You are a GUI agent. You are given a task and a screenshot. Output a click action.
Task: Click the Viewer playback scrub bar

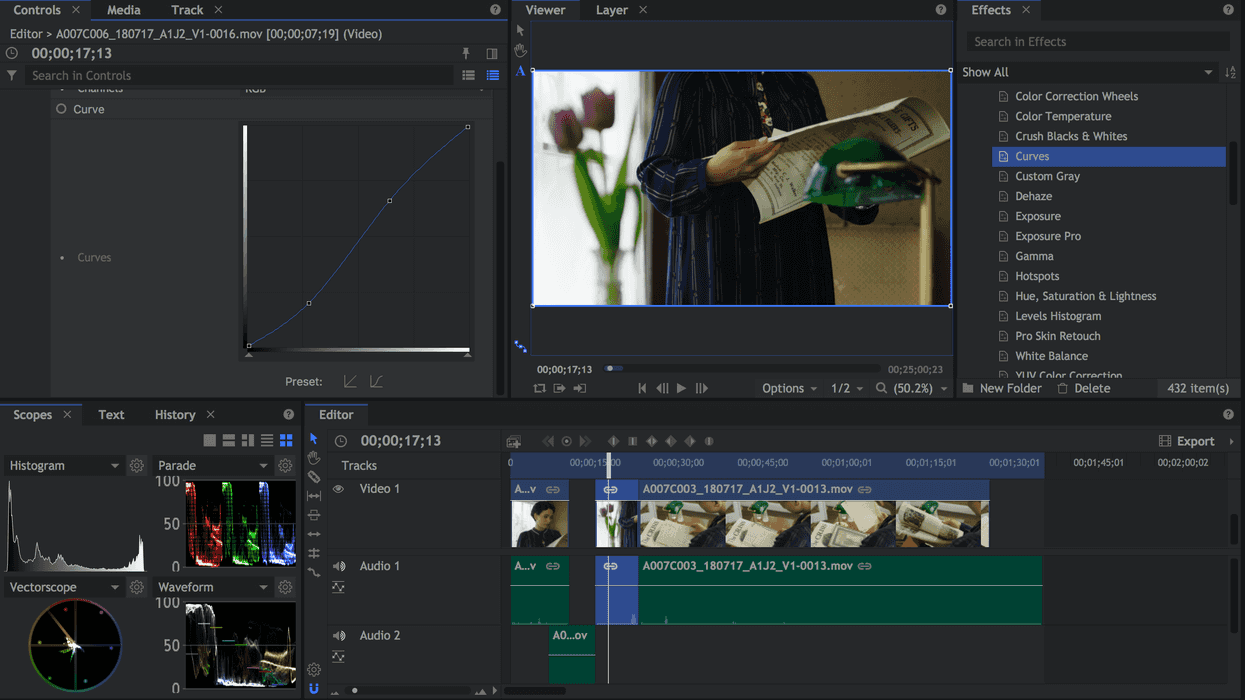742,369
